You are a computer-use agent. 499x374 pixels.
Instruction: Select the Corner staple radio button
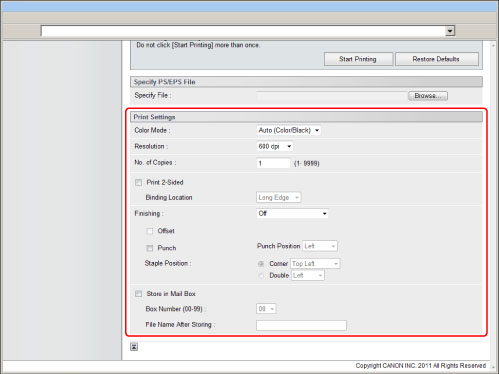(261, 264)
